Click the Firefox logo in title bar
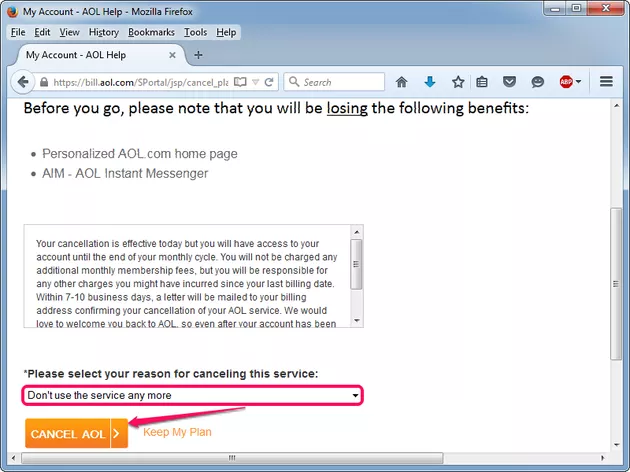The width and height of the screenshot is (630, 472). (x=13, y=12)
